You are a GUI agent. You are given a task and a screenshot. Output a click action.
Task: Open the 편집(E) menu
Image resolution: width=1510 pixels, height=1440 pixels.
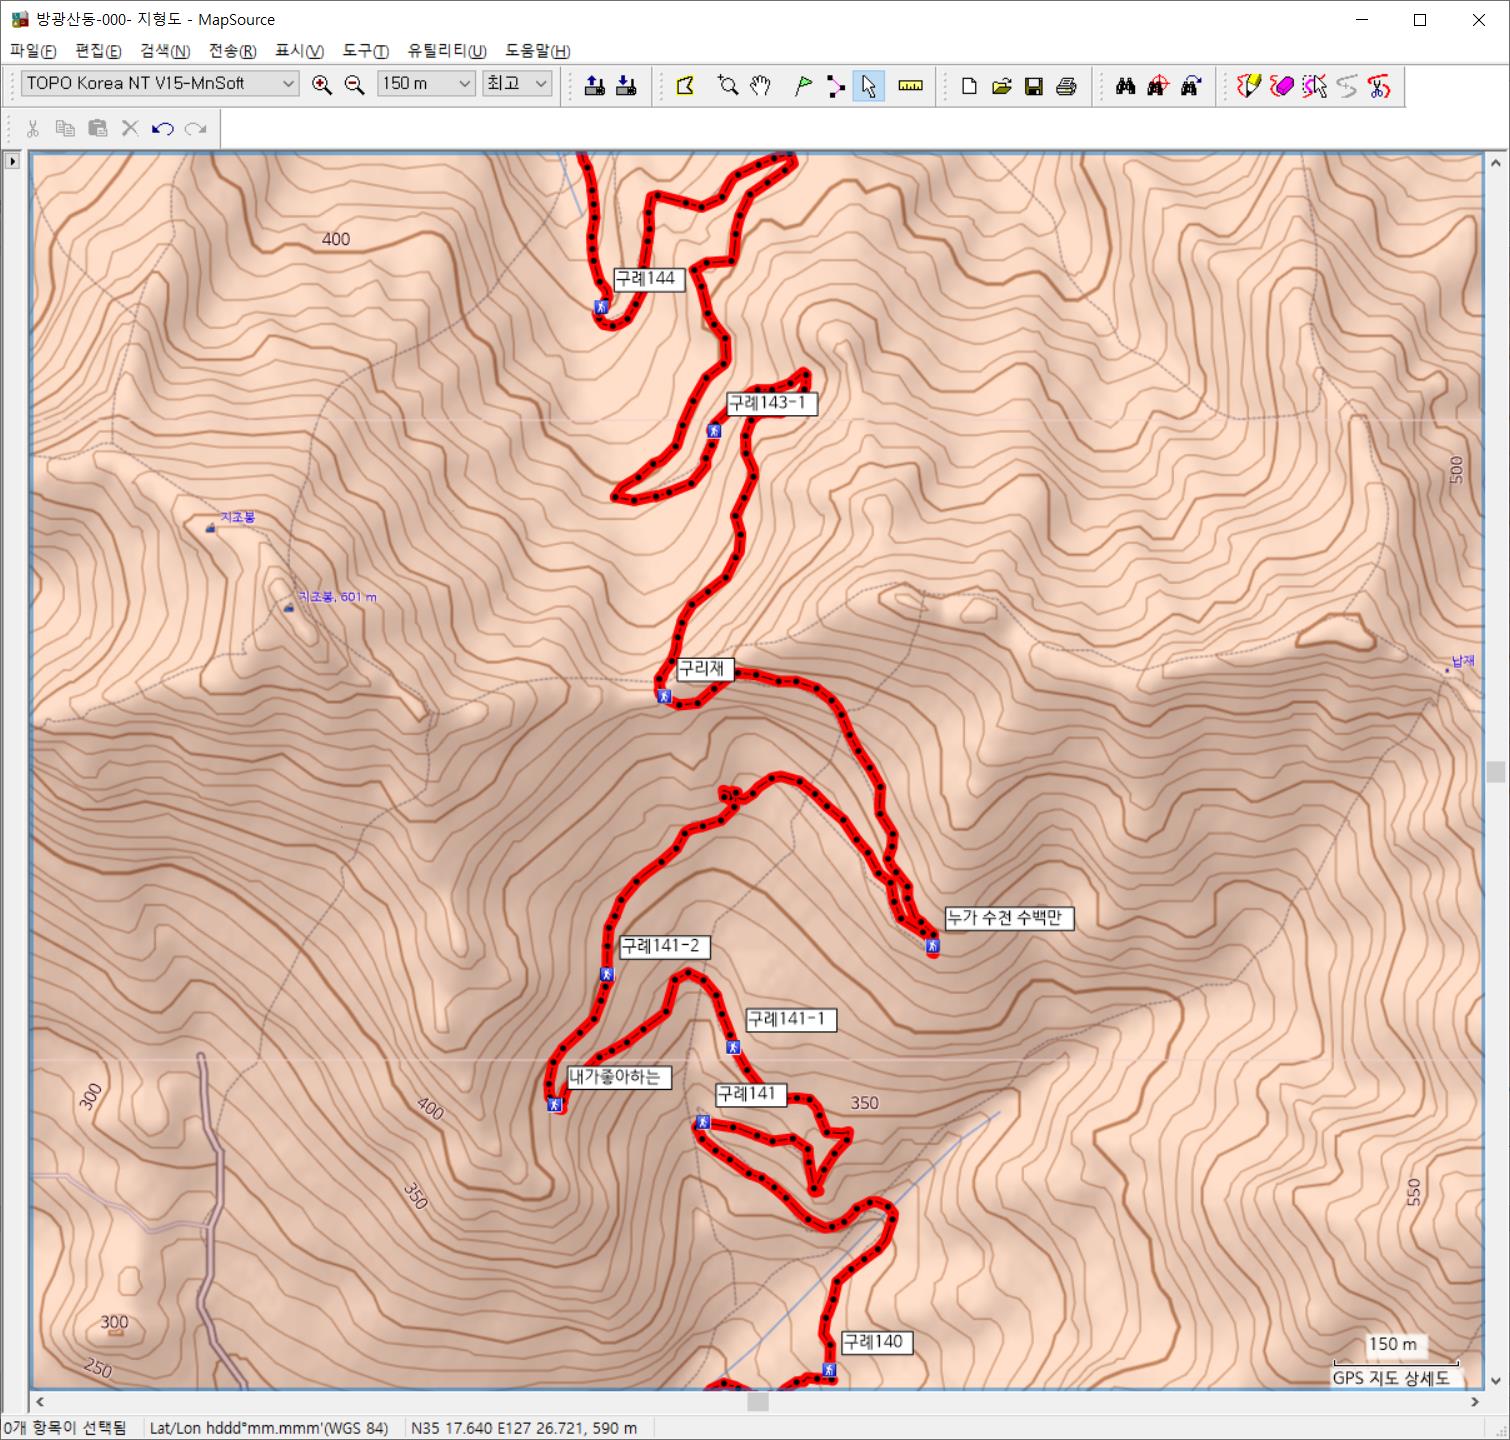[x=98, y=51]
